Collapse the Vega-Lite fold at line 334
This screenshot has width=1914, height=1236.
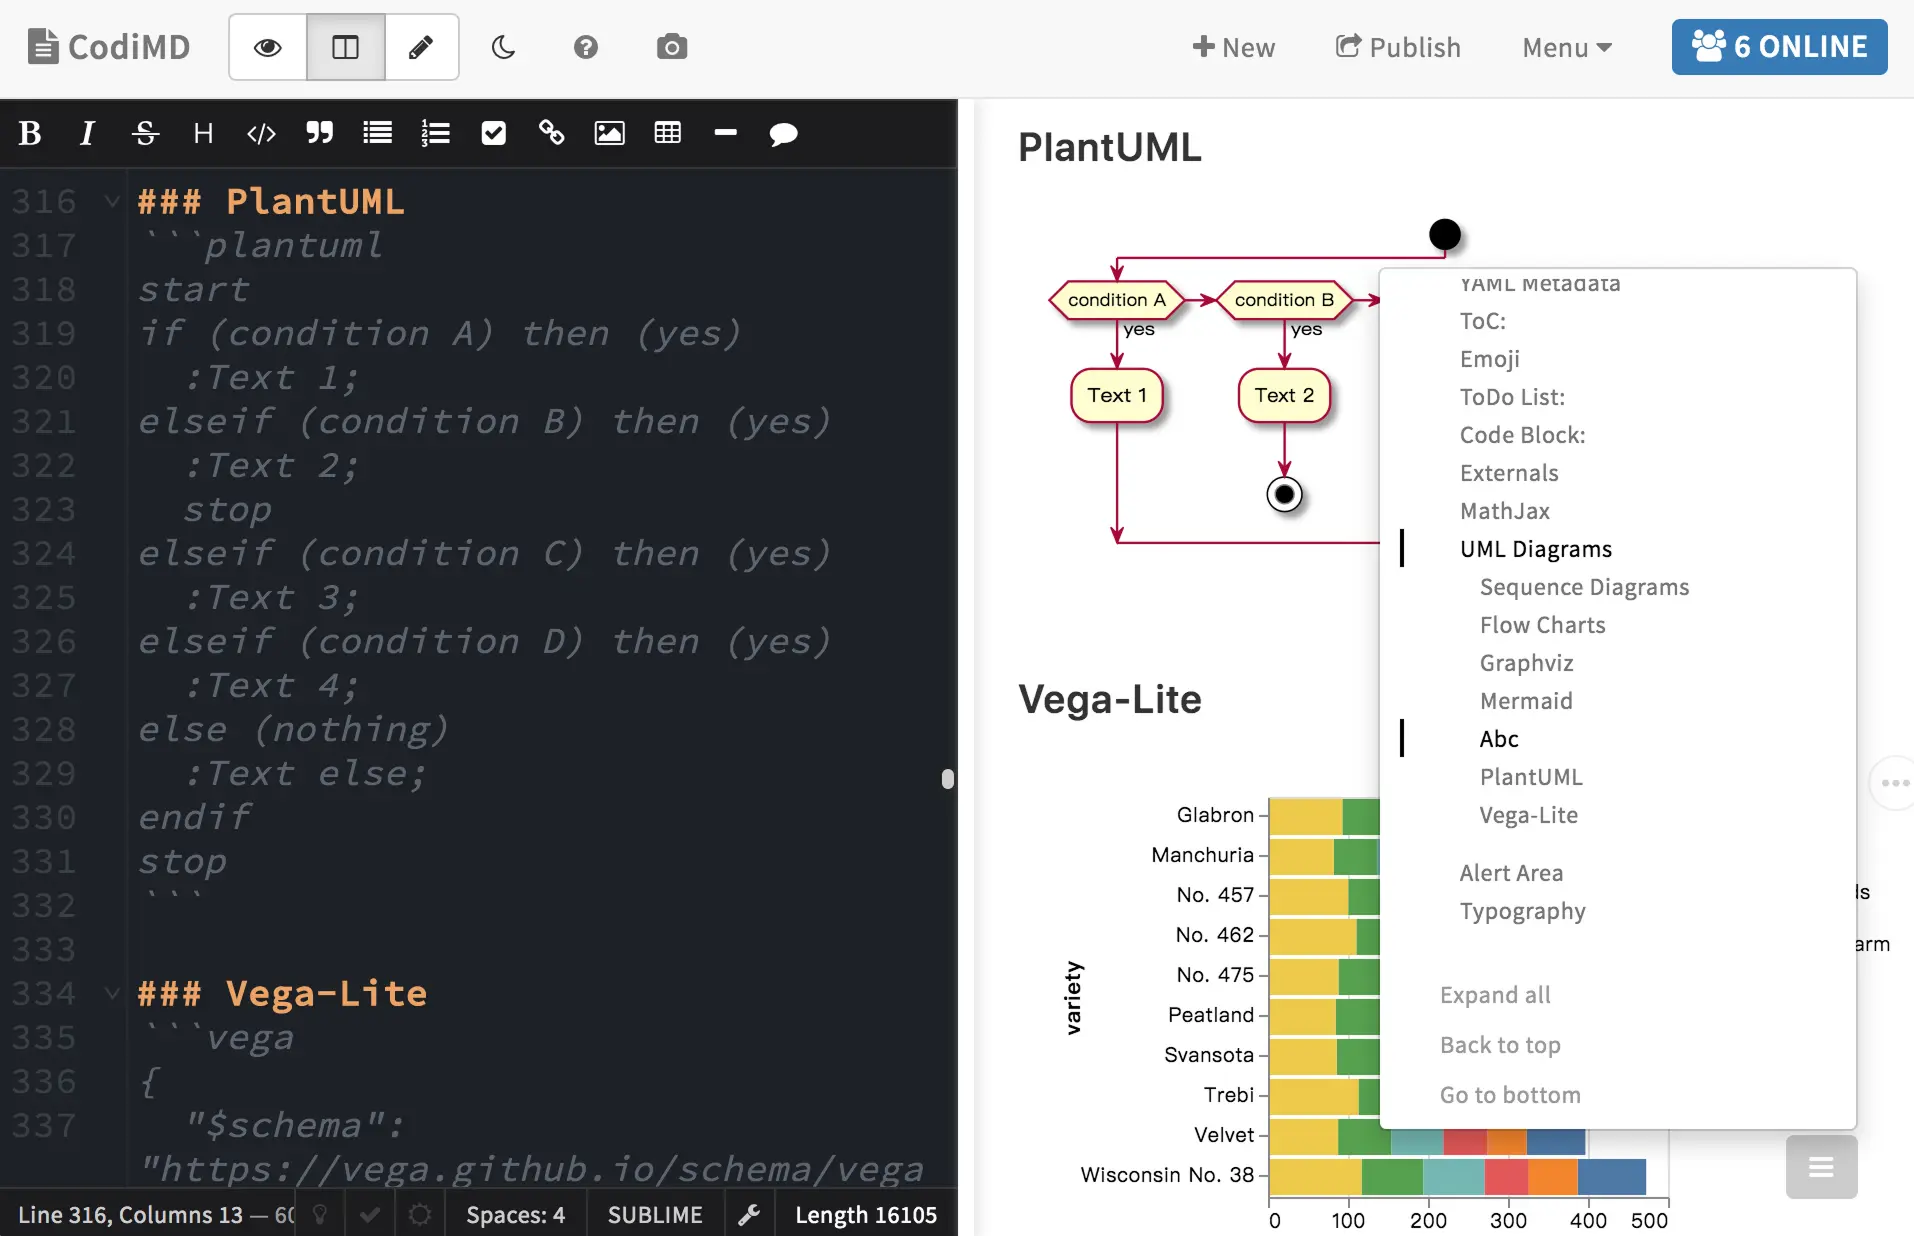point(111,993)
